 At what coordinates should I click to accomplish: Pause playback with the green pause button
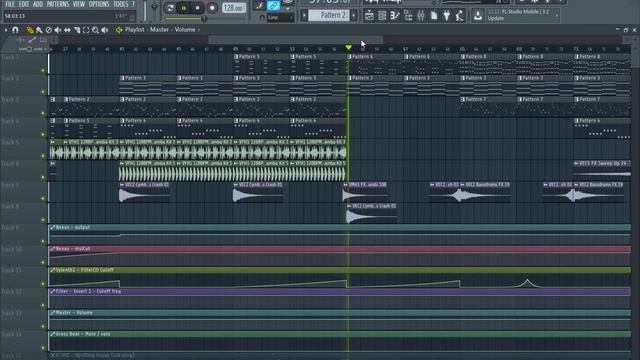tap(184, 8)
